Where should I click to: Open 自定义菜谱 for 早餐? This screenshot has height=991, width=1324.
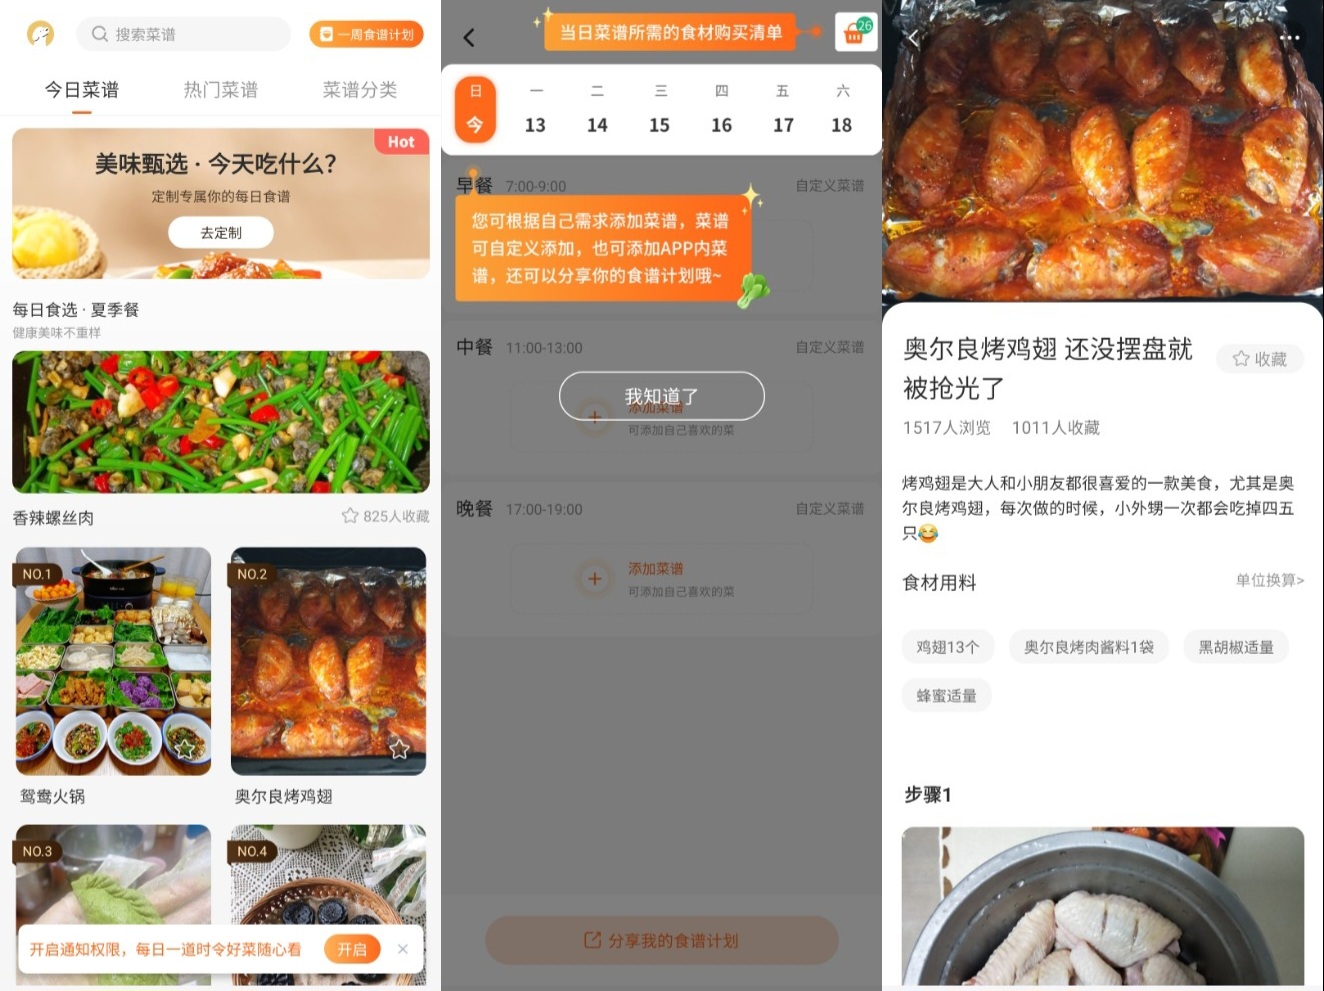tap(830, 185)
